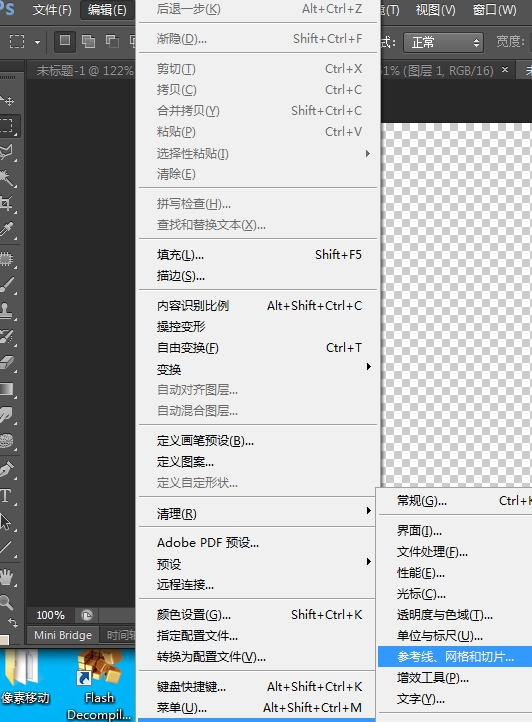Select the Path Selection tool
532x722 pixels.
[x=7, y=522]
